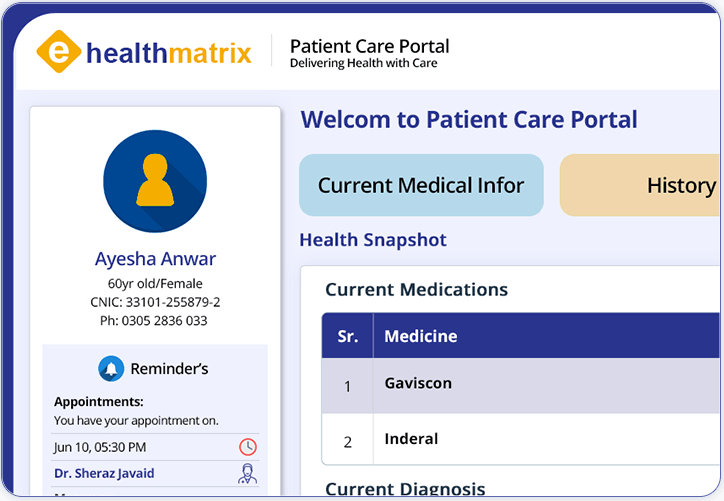The image size is (724, 501).
Task: Click the appointment clock icon
Action: pos(247,447)
